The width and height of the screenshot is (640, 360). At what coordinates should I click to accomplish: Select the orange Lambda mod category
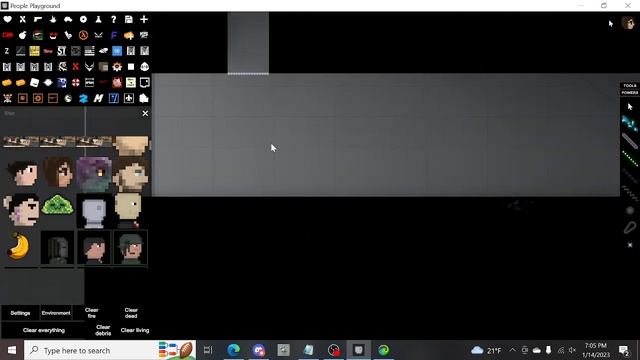(x=83, y=35)
